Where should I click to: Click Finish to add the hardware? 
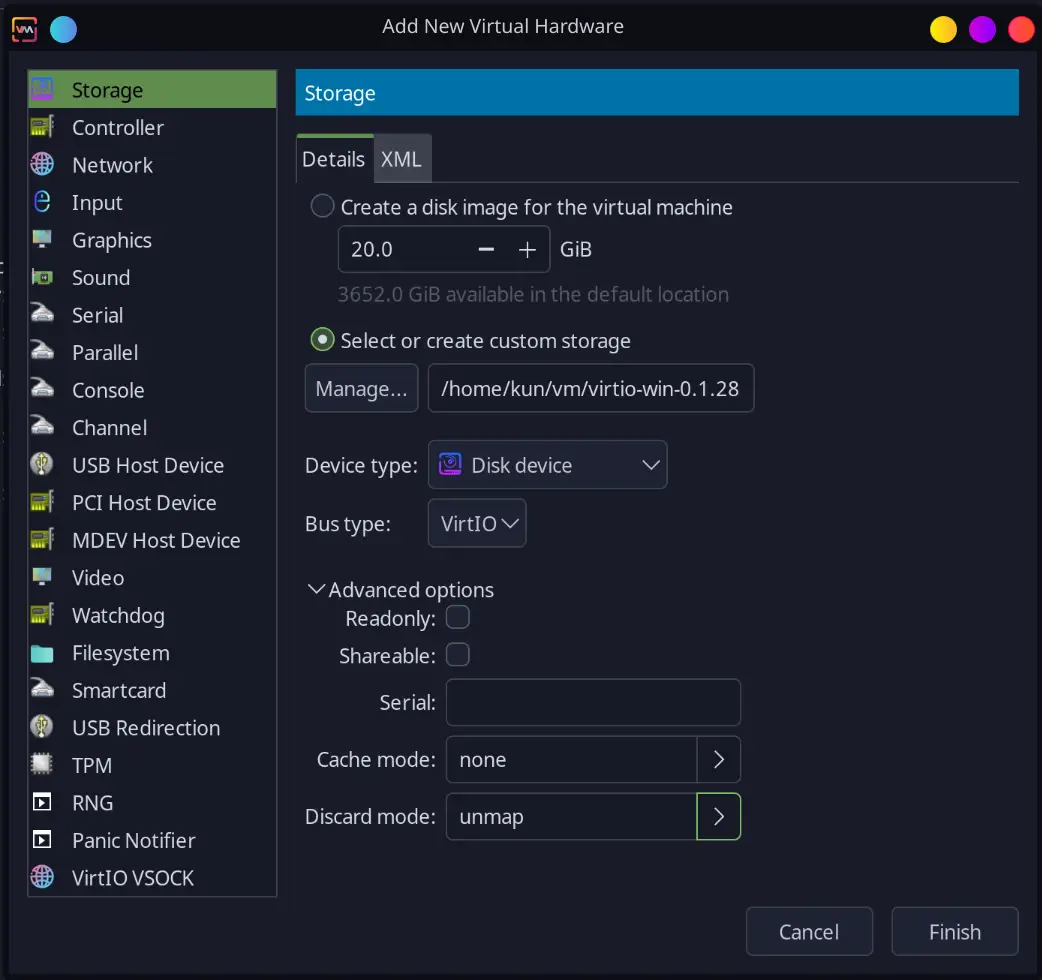pos(954,932)
